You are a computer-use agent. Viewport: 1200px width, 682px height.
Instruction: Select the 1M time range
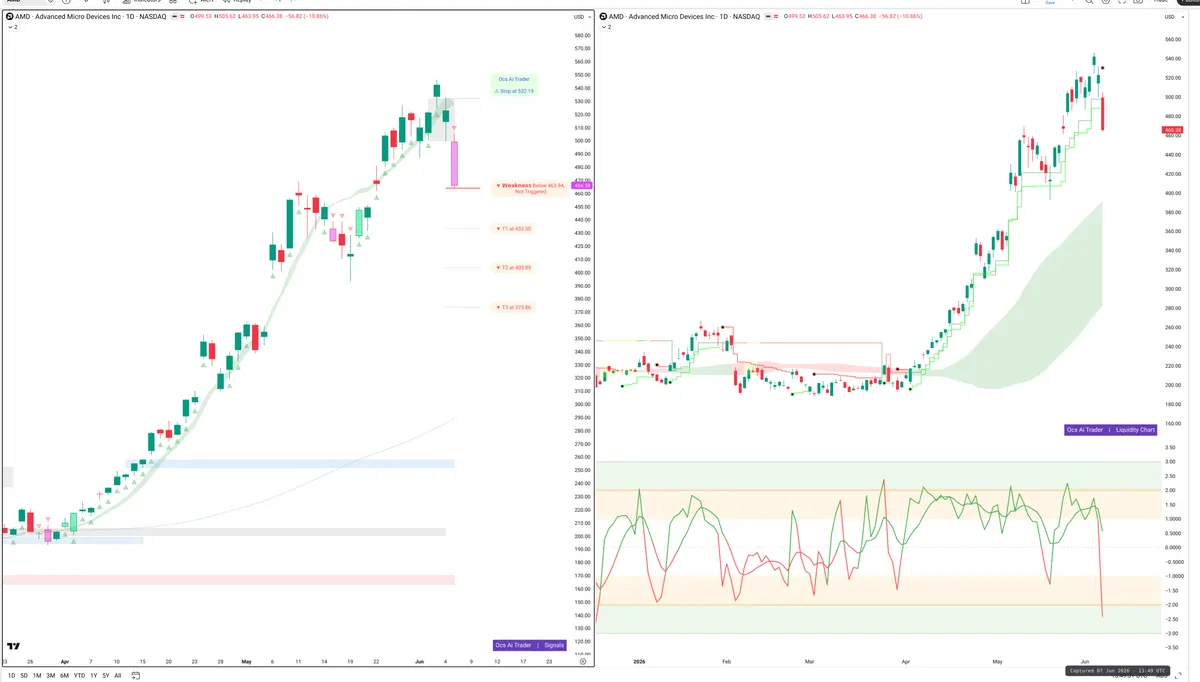coord(37,675)
